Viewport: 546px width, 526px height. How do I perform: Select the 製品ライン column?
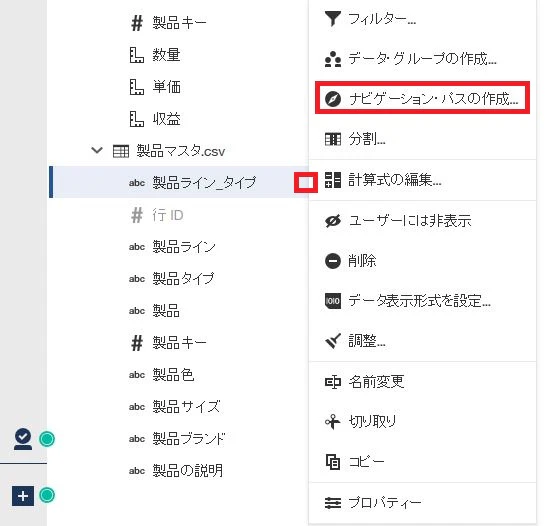[x=184, y=247]
